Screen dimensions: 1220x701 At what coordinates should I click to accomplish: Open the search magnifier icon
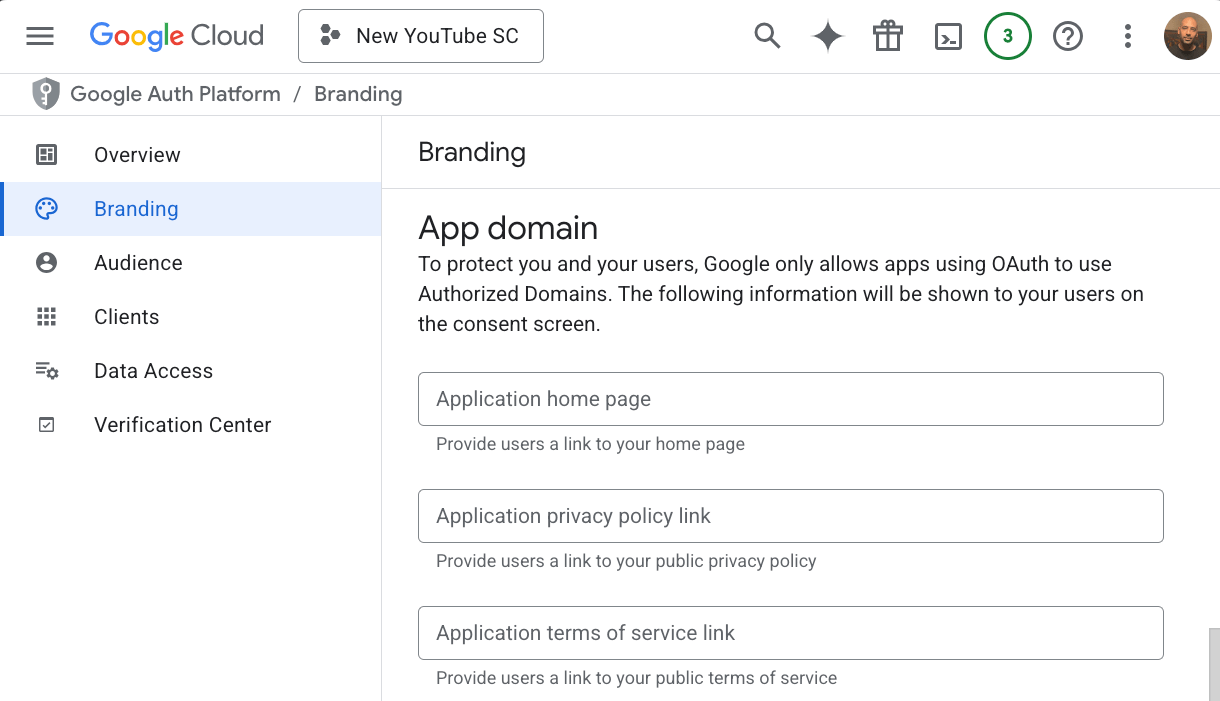(x=767, y=36)
